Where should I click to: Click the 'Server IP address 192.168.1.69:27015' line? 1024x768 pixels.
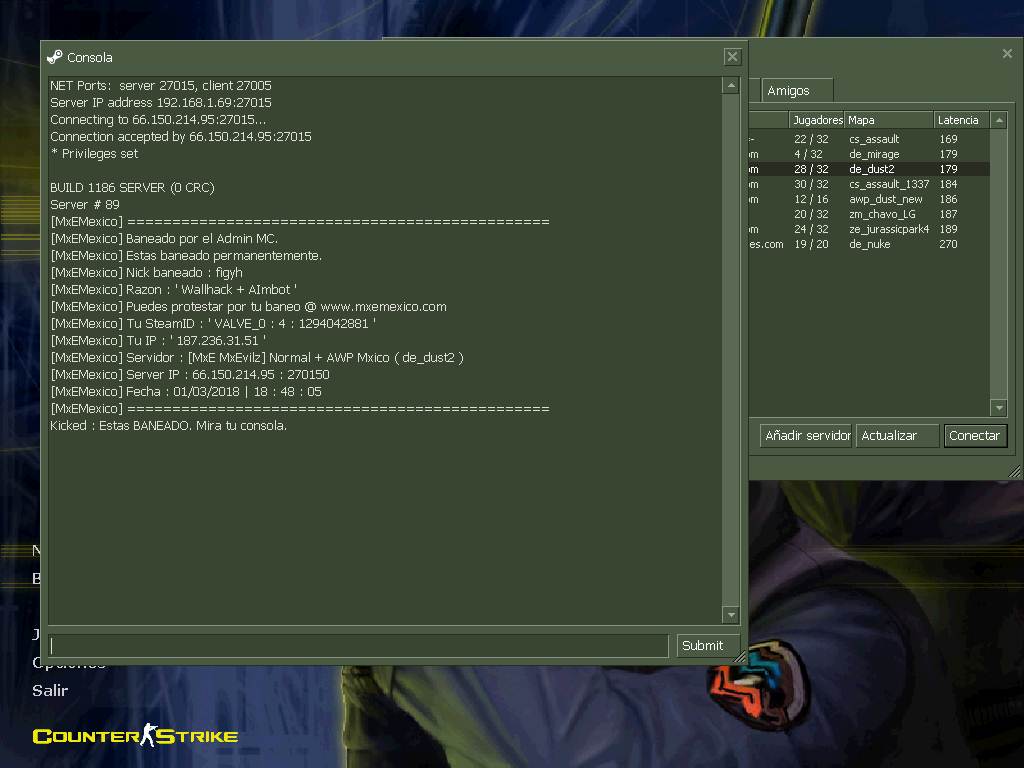click(161, 103)
